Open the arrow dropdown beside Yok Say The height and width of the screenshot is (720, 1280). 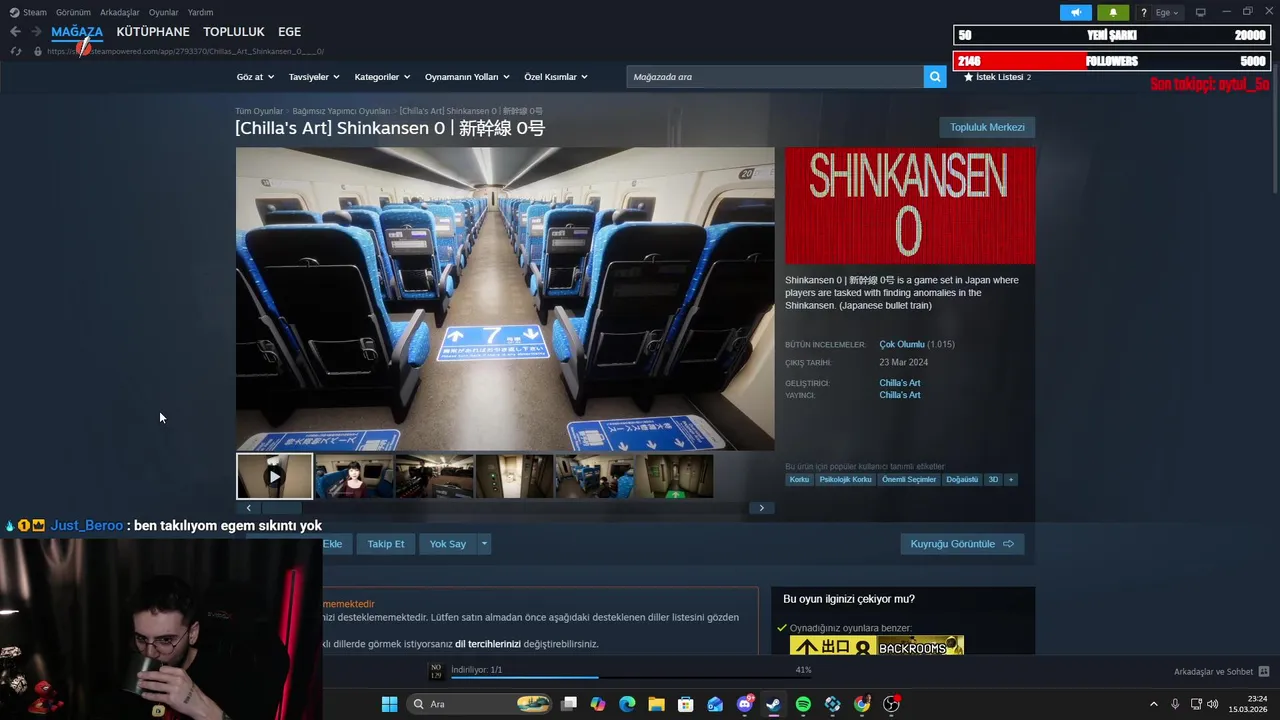[484, 544]
